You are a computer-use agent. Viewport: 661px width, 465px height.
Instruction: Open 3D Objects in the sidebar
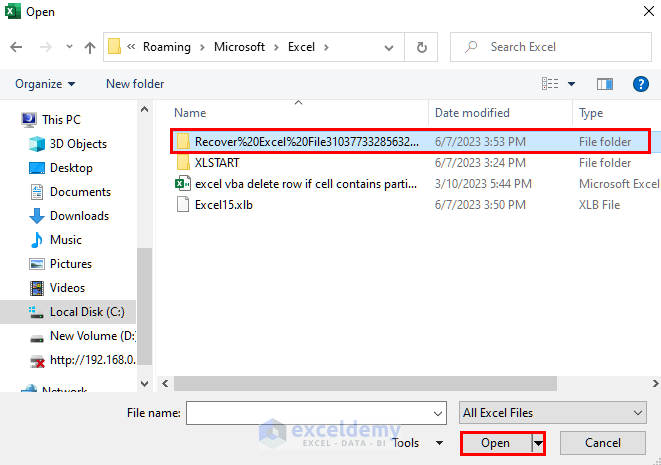pyautogui.click(x=78, y=144)
